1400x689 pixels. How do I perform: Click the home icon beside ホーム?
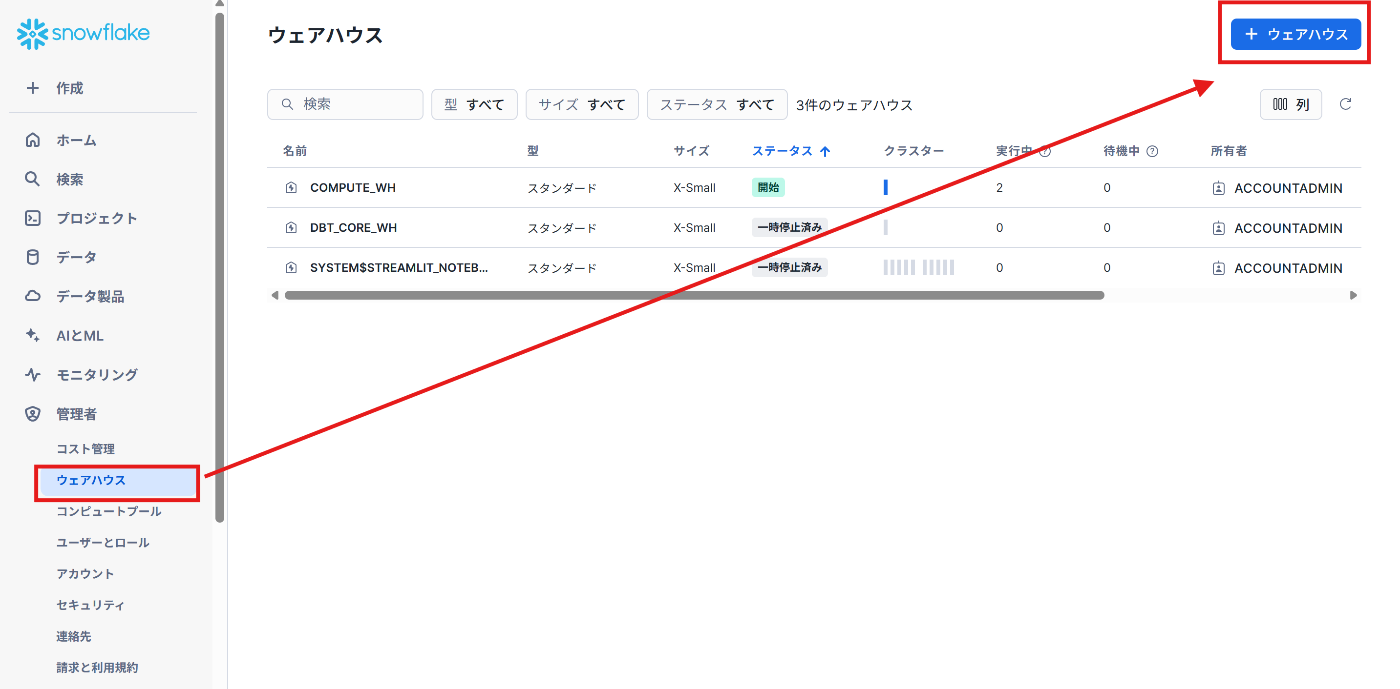pos(33,140)
